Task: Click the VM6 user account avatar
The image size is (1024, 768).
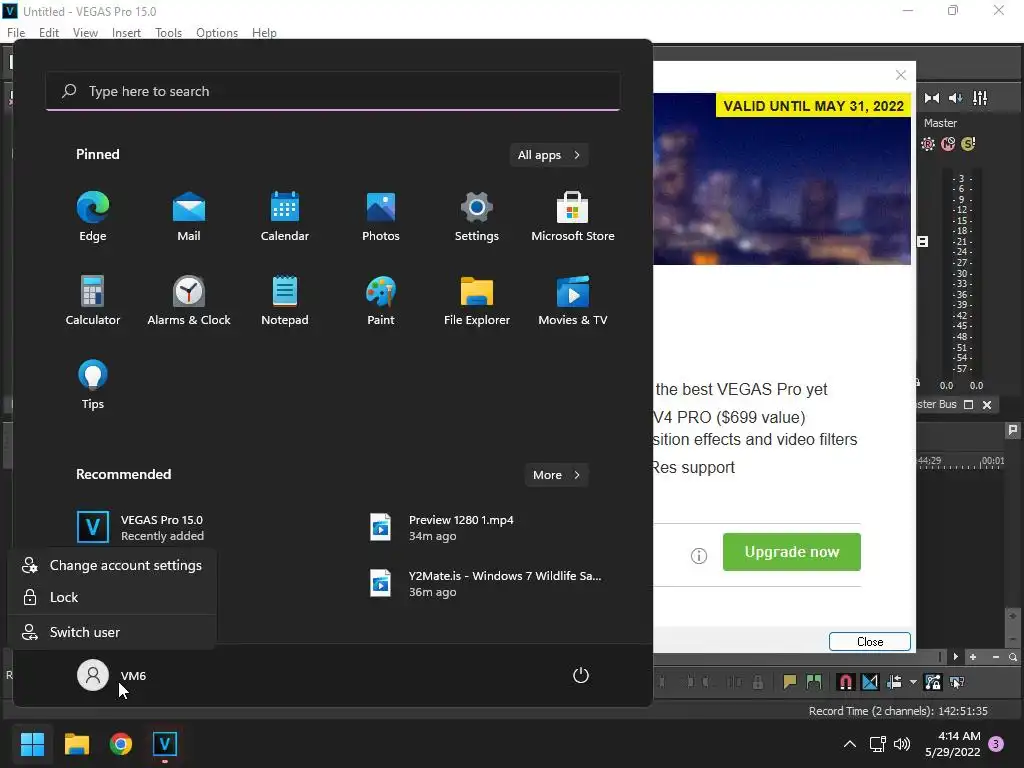Action: point(93,675)
